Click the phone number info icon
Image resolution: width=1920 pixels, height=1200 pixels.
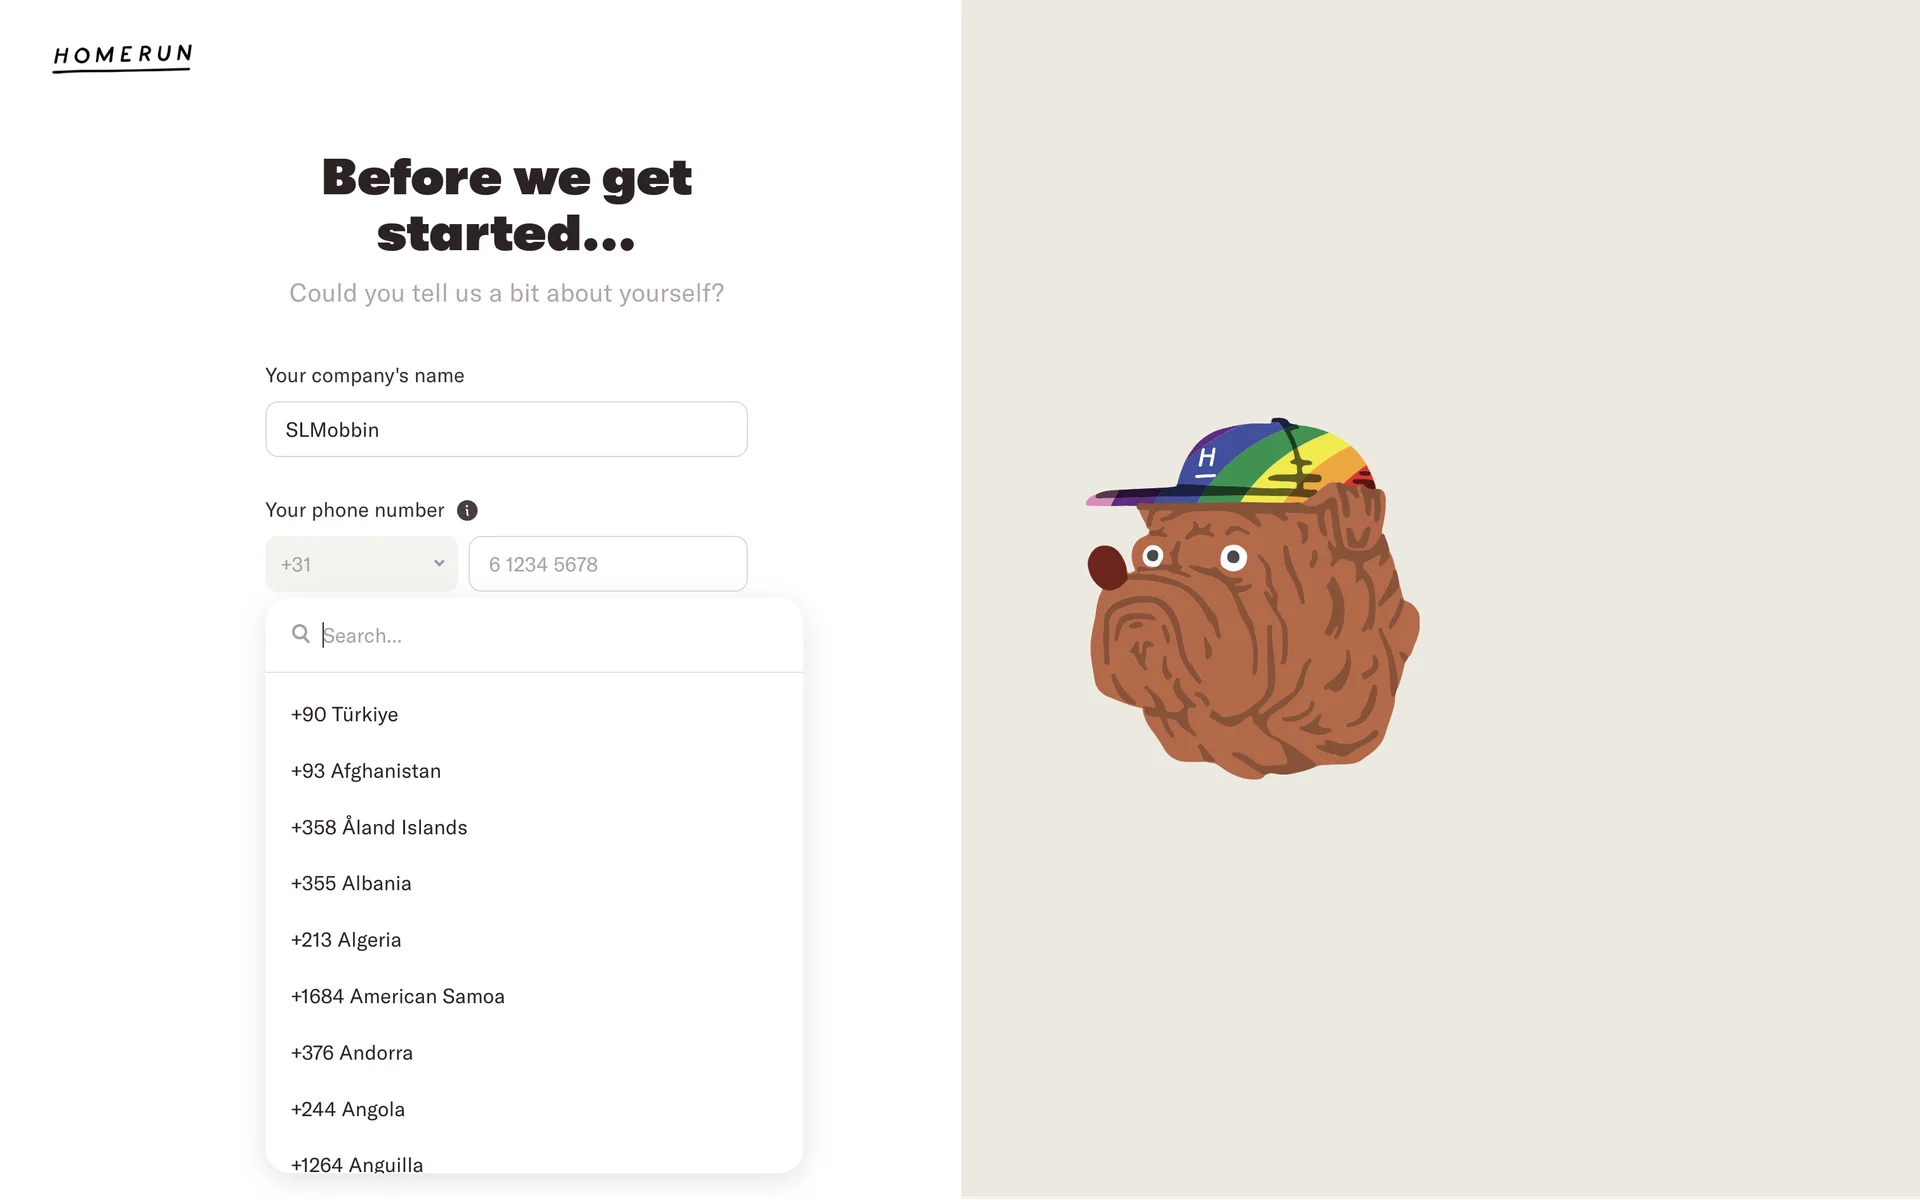(467, 511)
